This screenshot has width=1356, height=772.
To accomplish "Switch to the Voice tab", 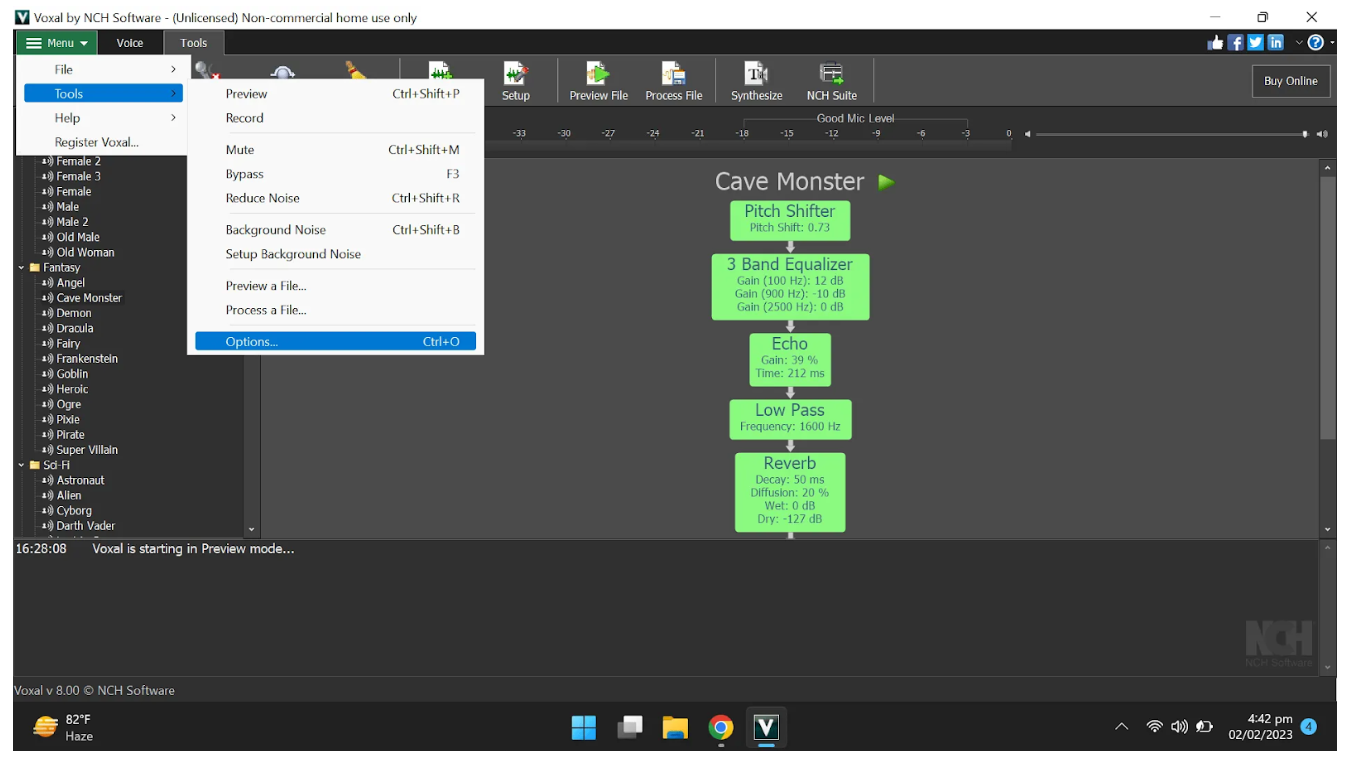I will [130, 43].
